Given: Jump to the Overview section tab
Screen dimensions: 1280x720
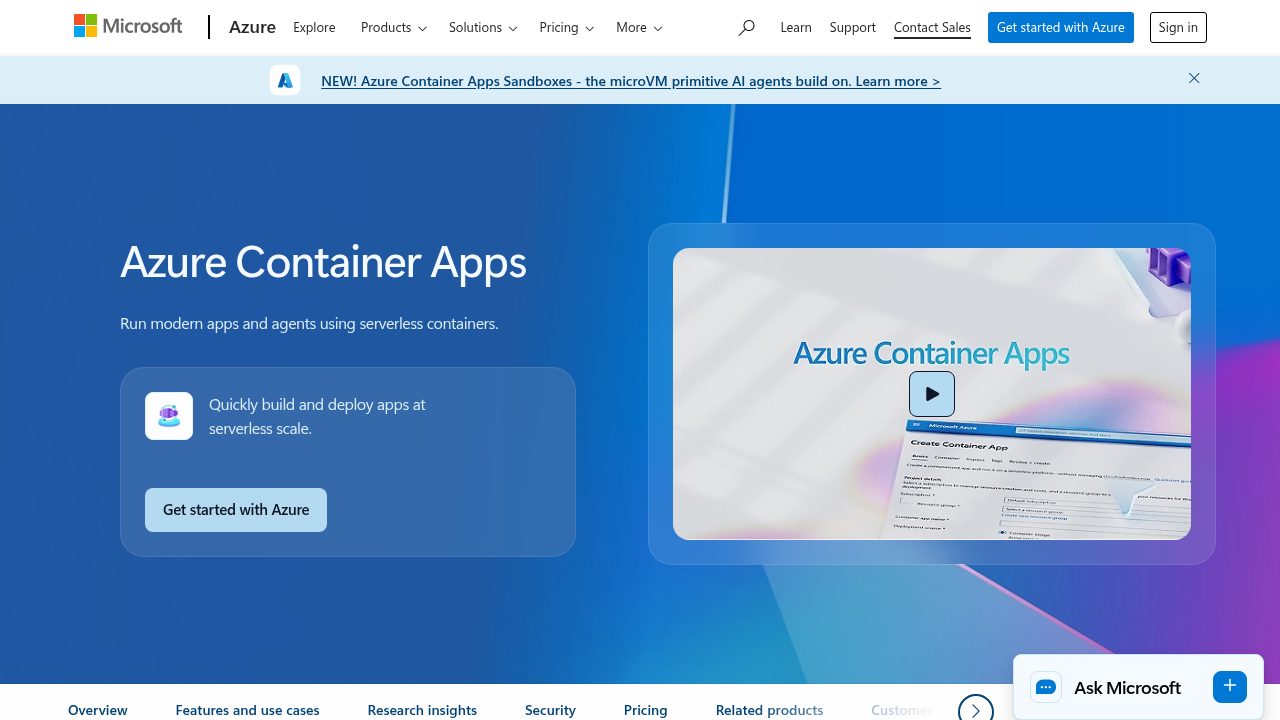Looking at the screenshot, I should point(98,710).
